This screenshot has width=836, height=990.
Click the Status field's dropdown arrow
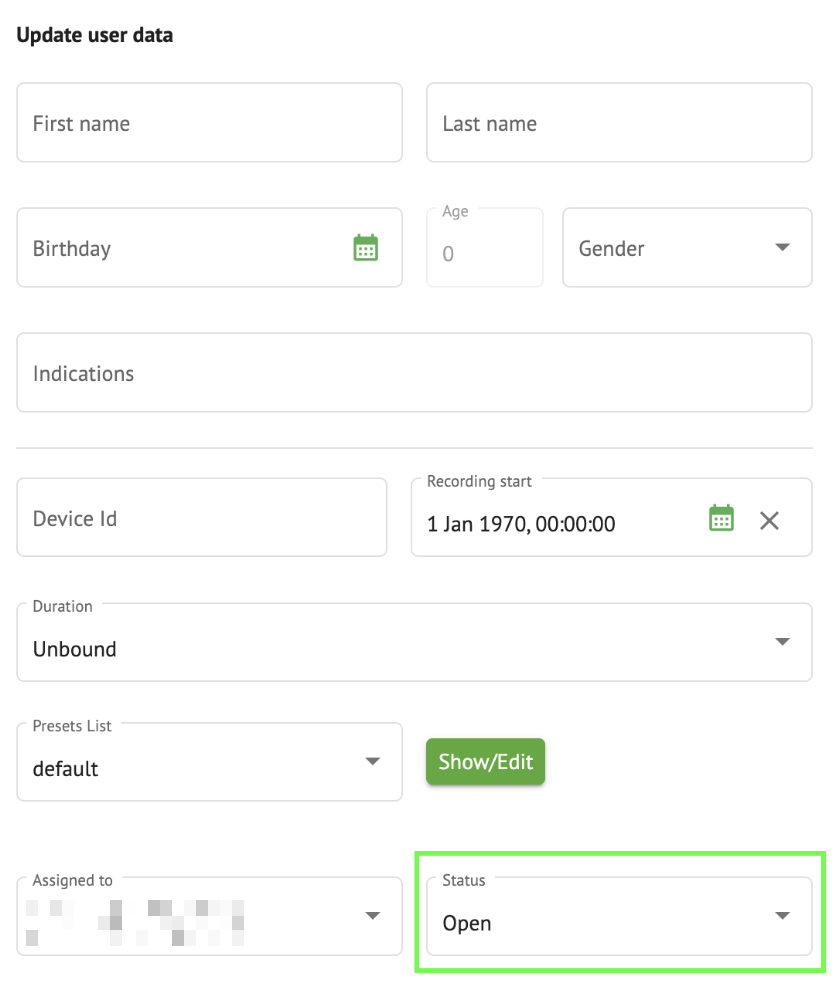[x=782, y=916]
